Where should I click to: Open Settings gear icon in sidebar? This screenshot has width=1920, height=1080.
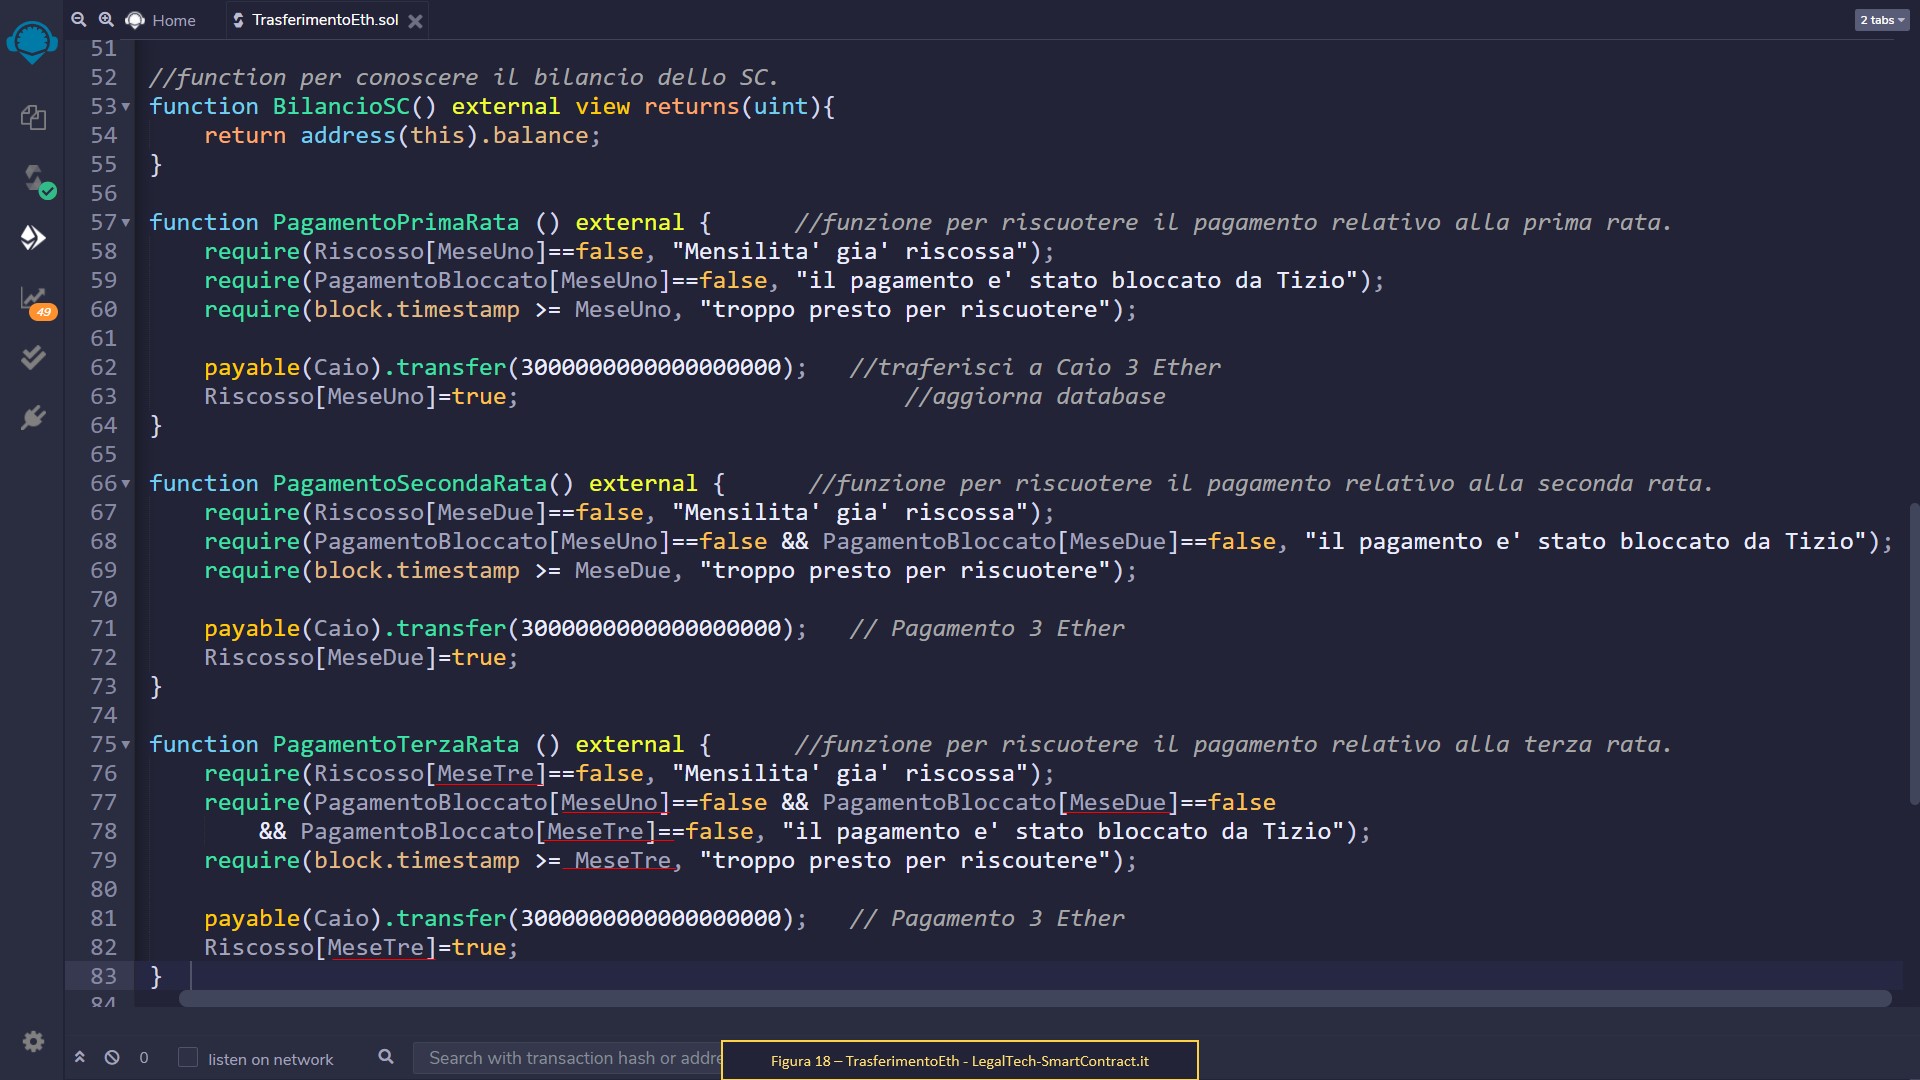[x=33, y=1041]
